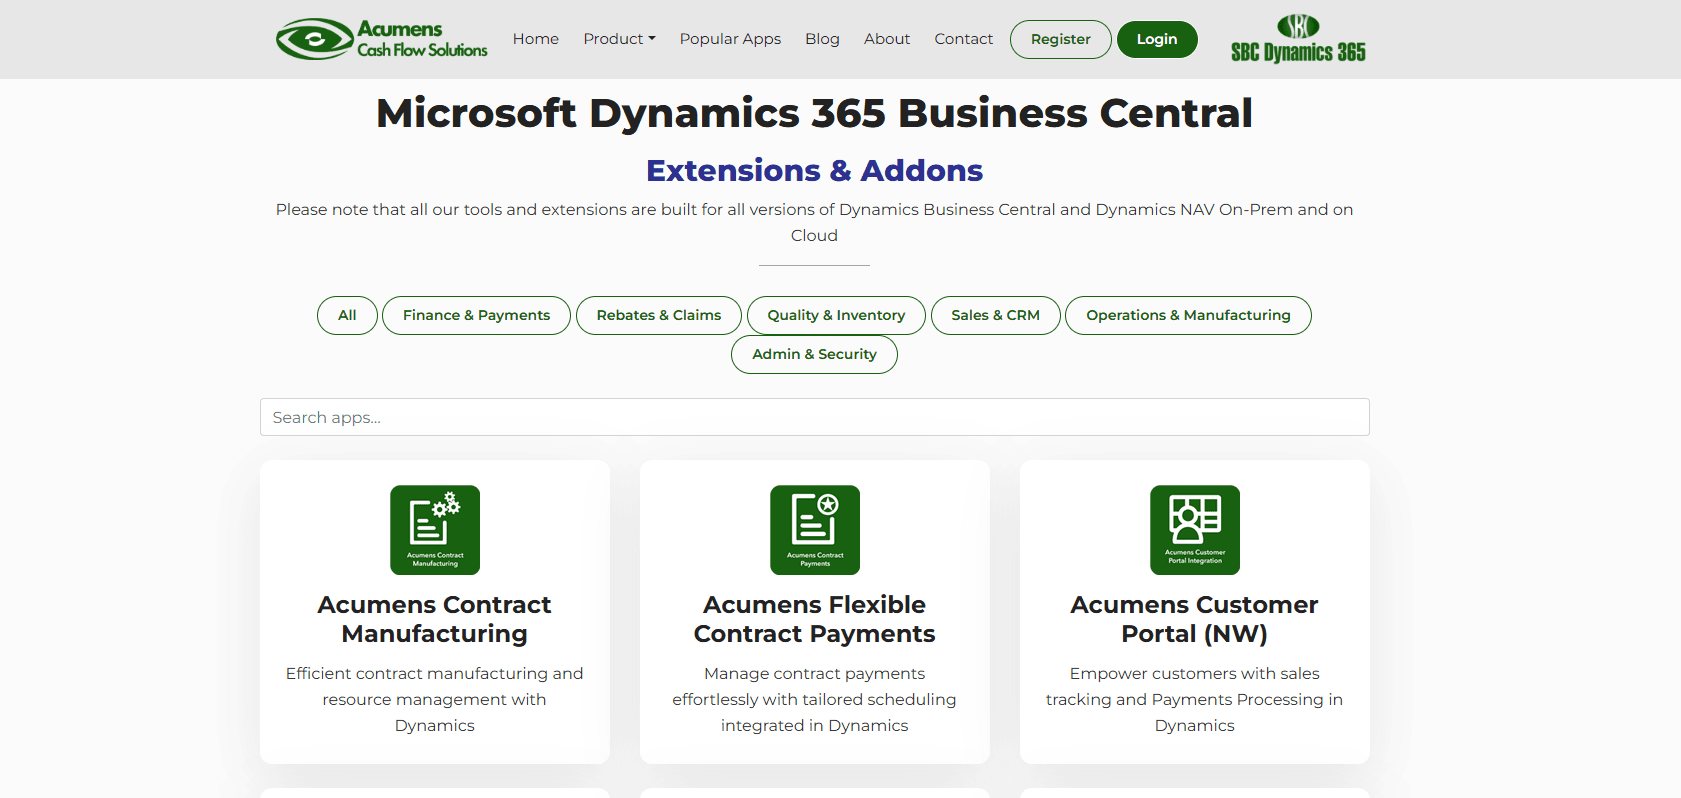Focus the Search apps field

pos(815,417)
